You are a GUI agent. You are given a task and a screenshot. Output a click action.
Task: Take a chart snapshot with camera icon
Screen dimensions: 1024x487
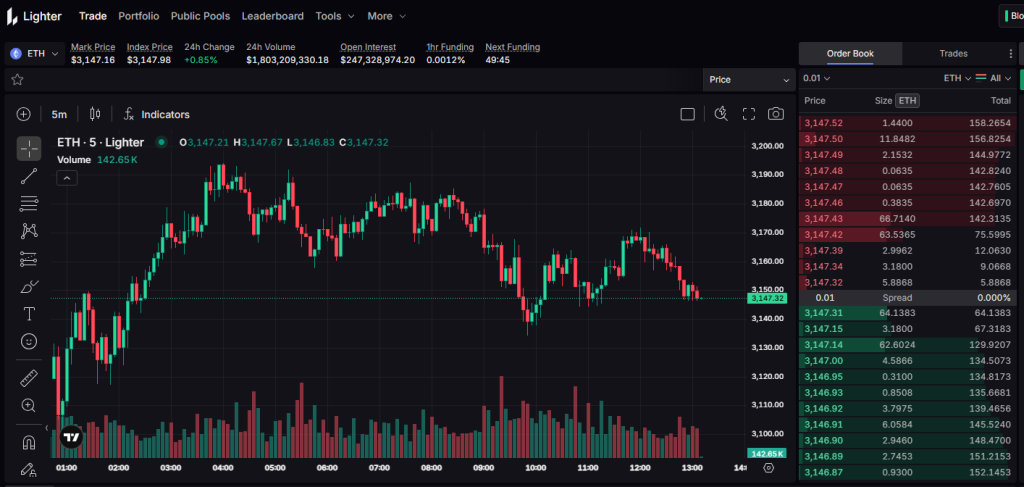(775, 114)
